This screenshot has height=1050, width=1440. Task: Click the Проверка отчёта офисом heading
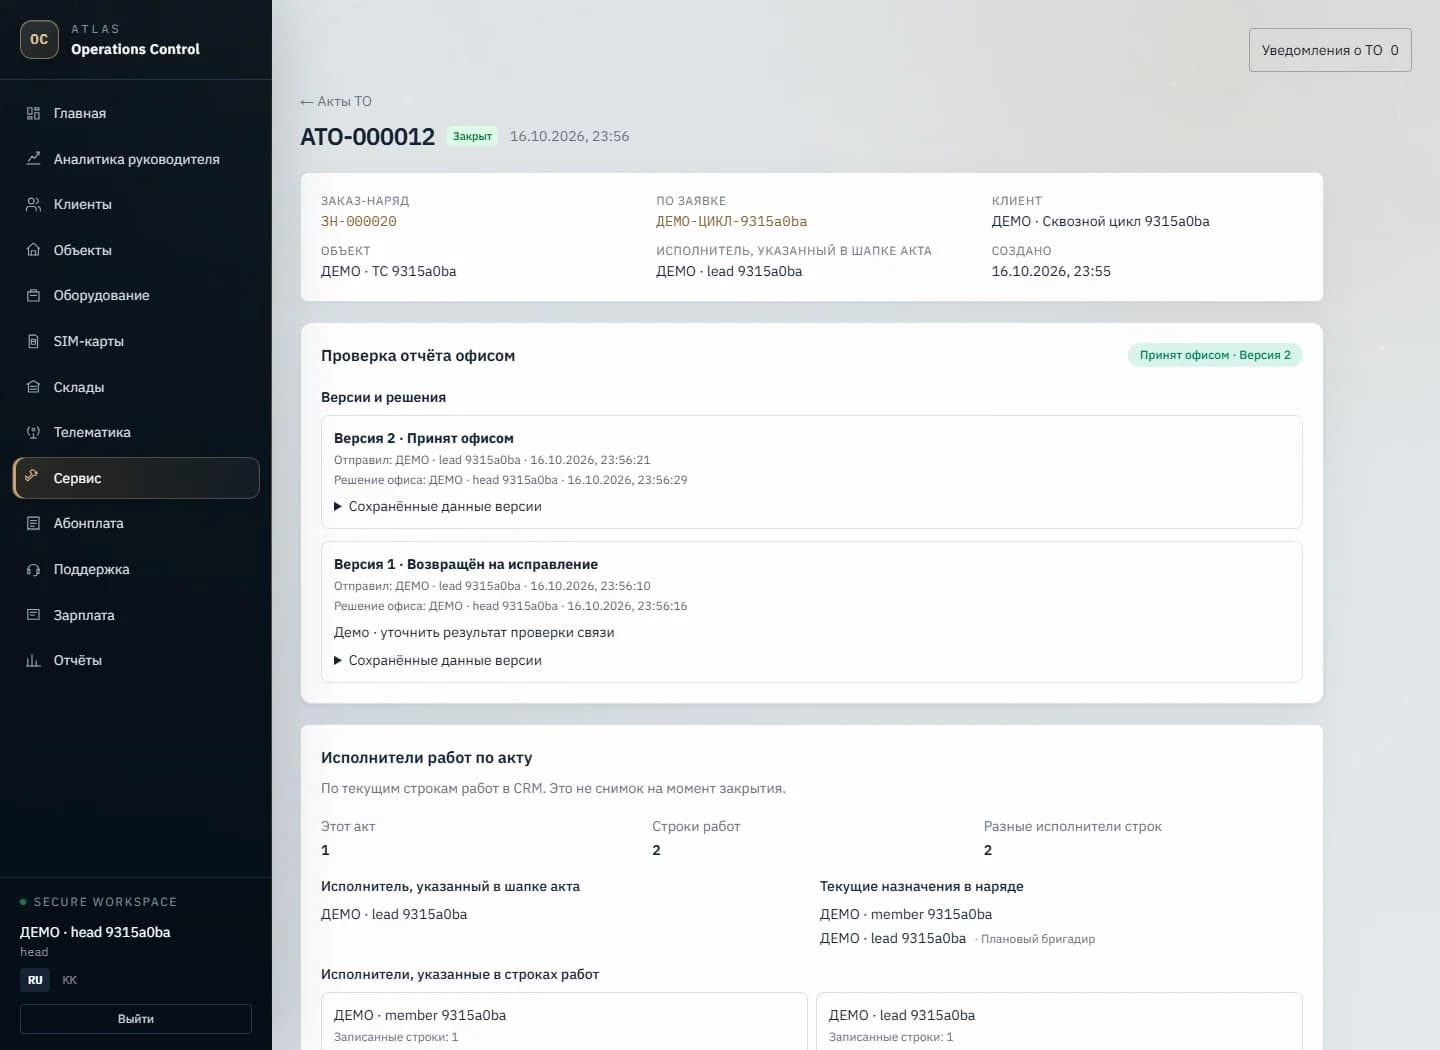(418, 355)
